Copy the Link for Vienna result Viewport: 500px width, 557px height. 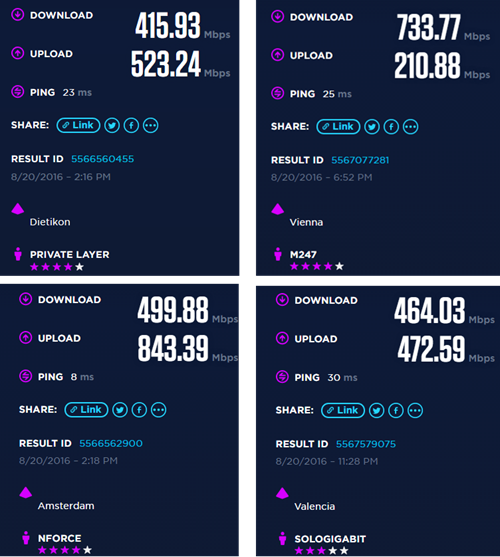(x=338, y=127)
